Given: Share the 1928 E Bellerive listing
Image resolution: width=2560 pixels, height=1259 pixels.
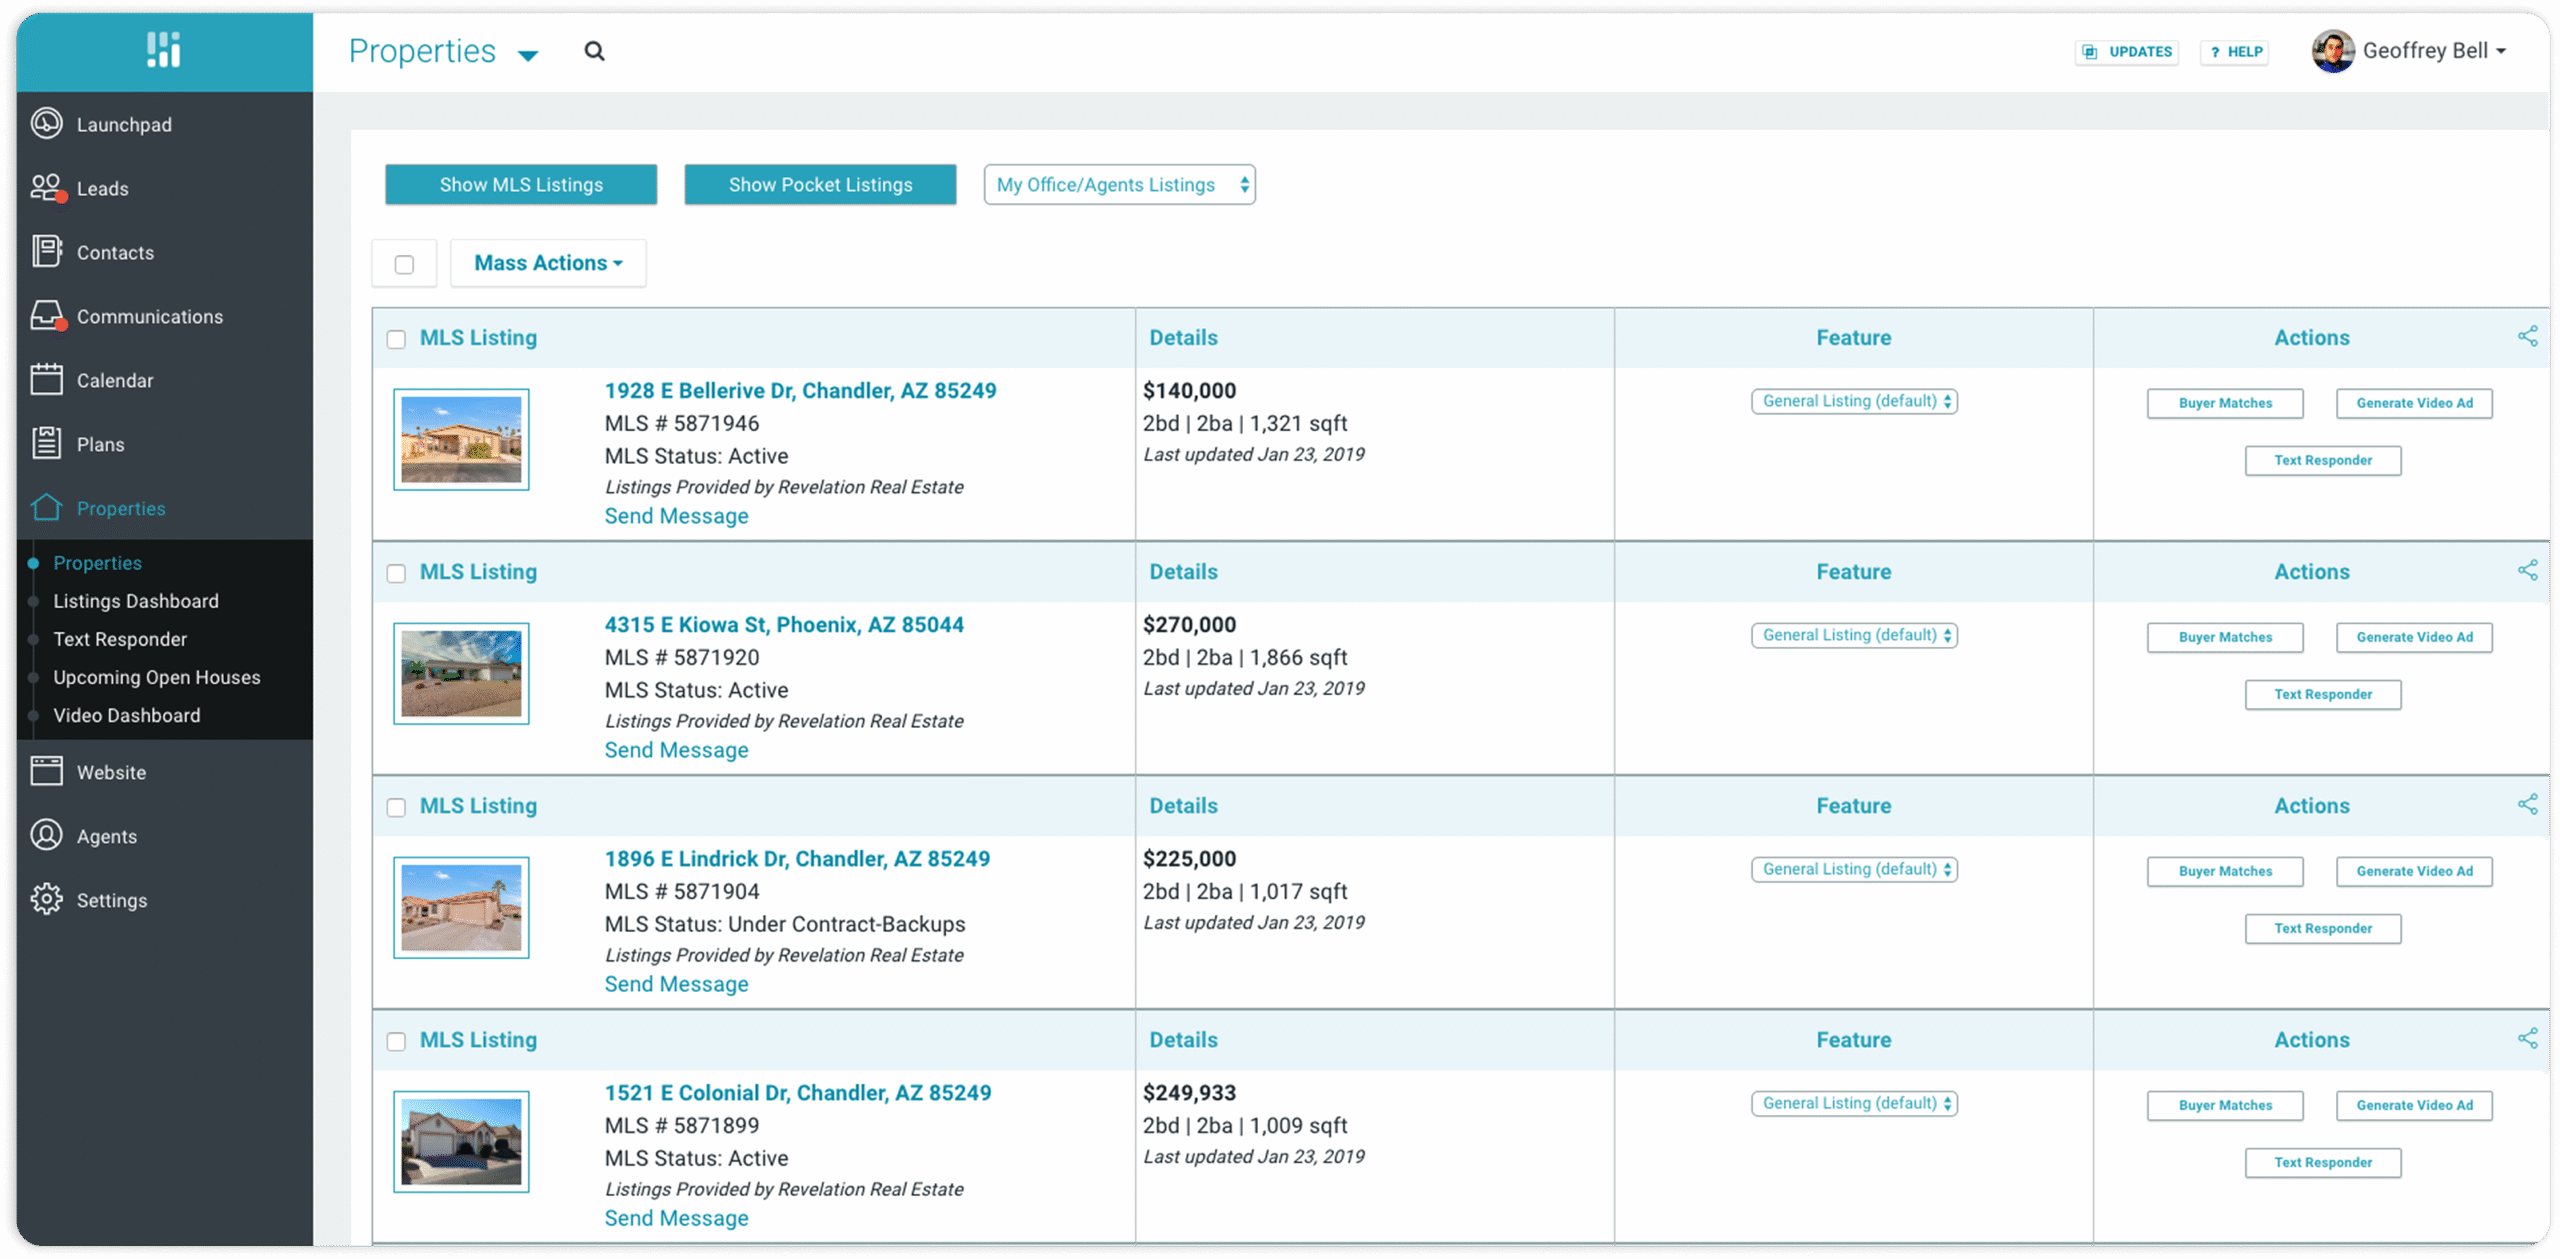Looking at the screenshot, I should pyautogui.click(x=2527, y=336).
